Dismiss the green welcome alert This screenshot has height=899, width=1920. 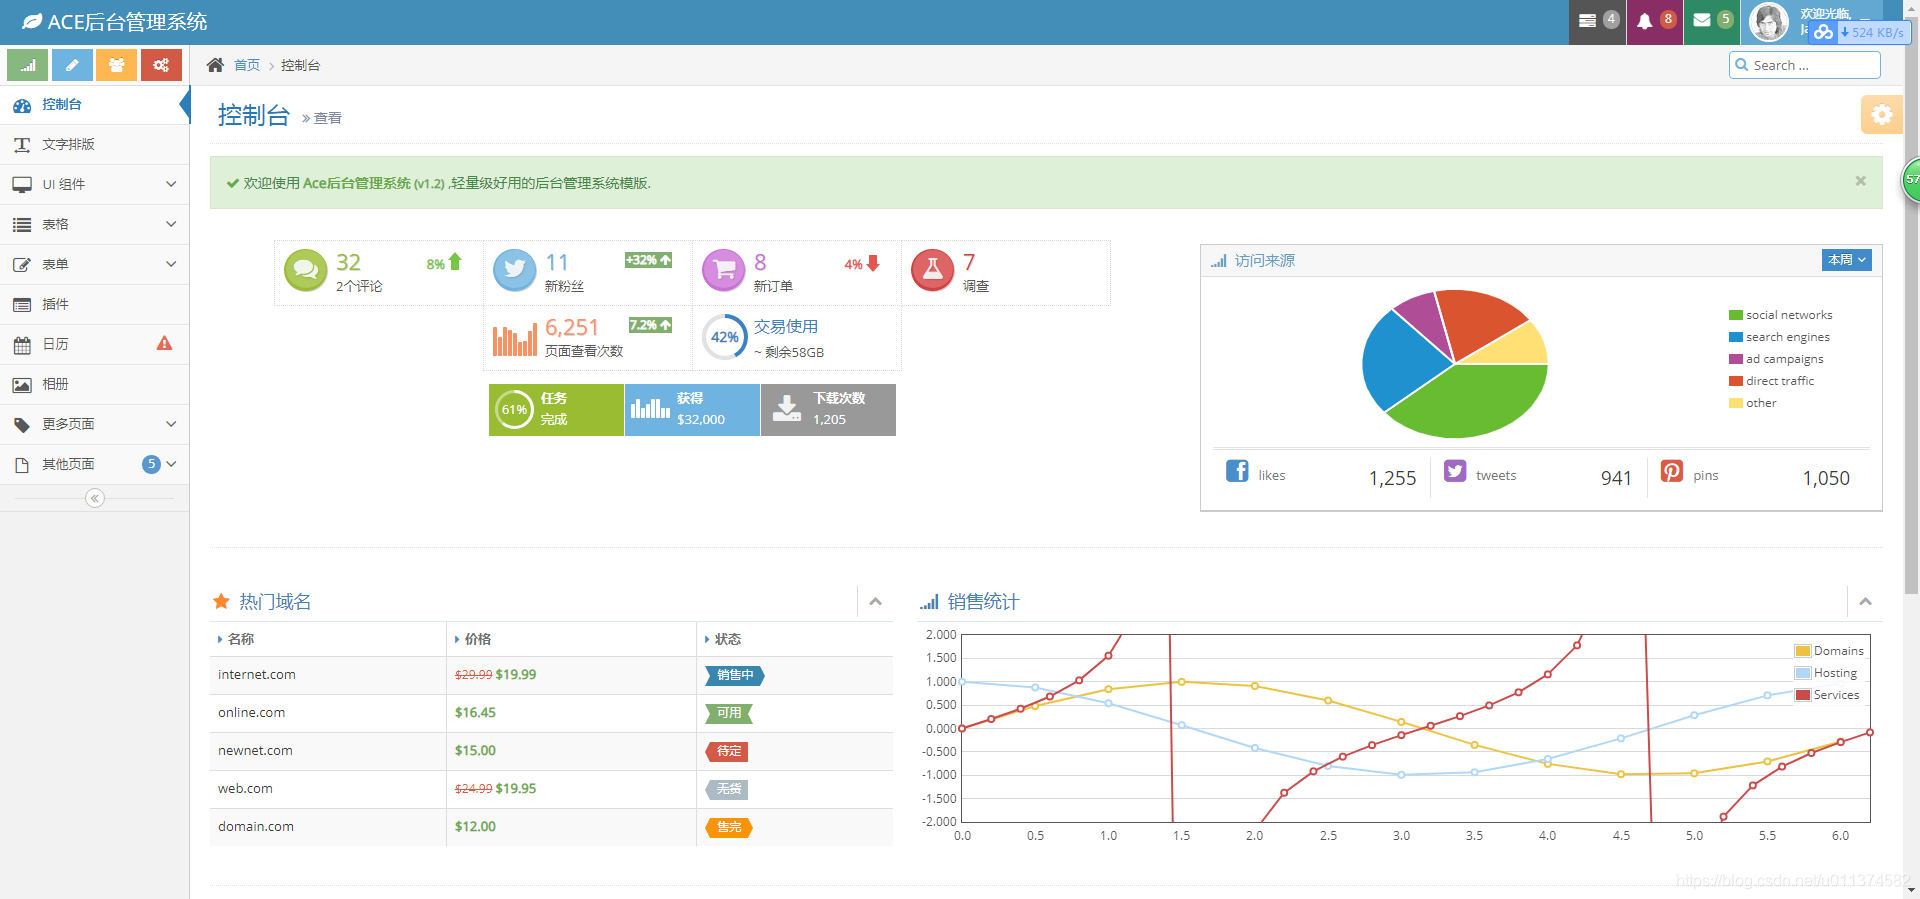click(1860, 181)
